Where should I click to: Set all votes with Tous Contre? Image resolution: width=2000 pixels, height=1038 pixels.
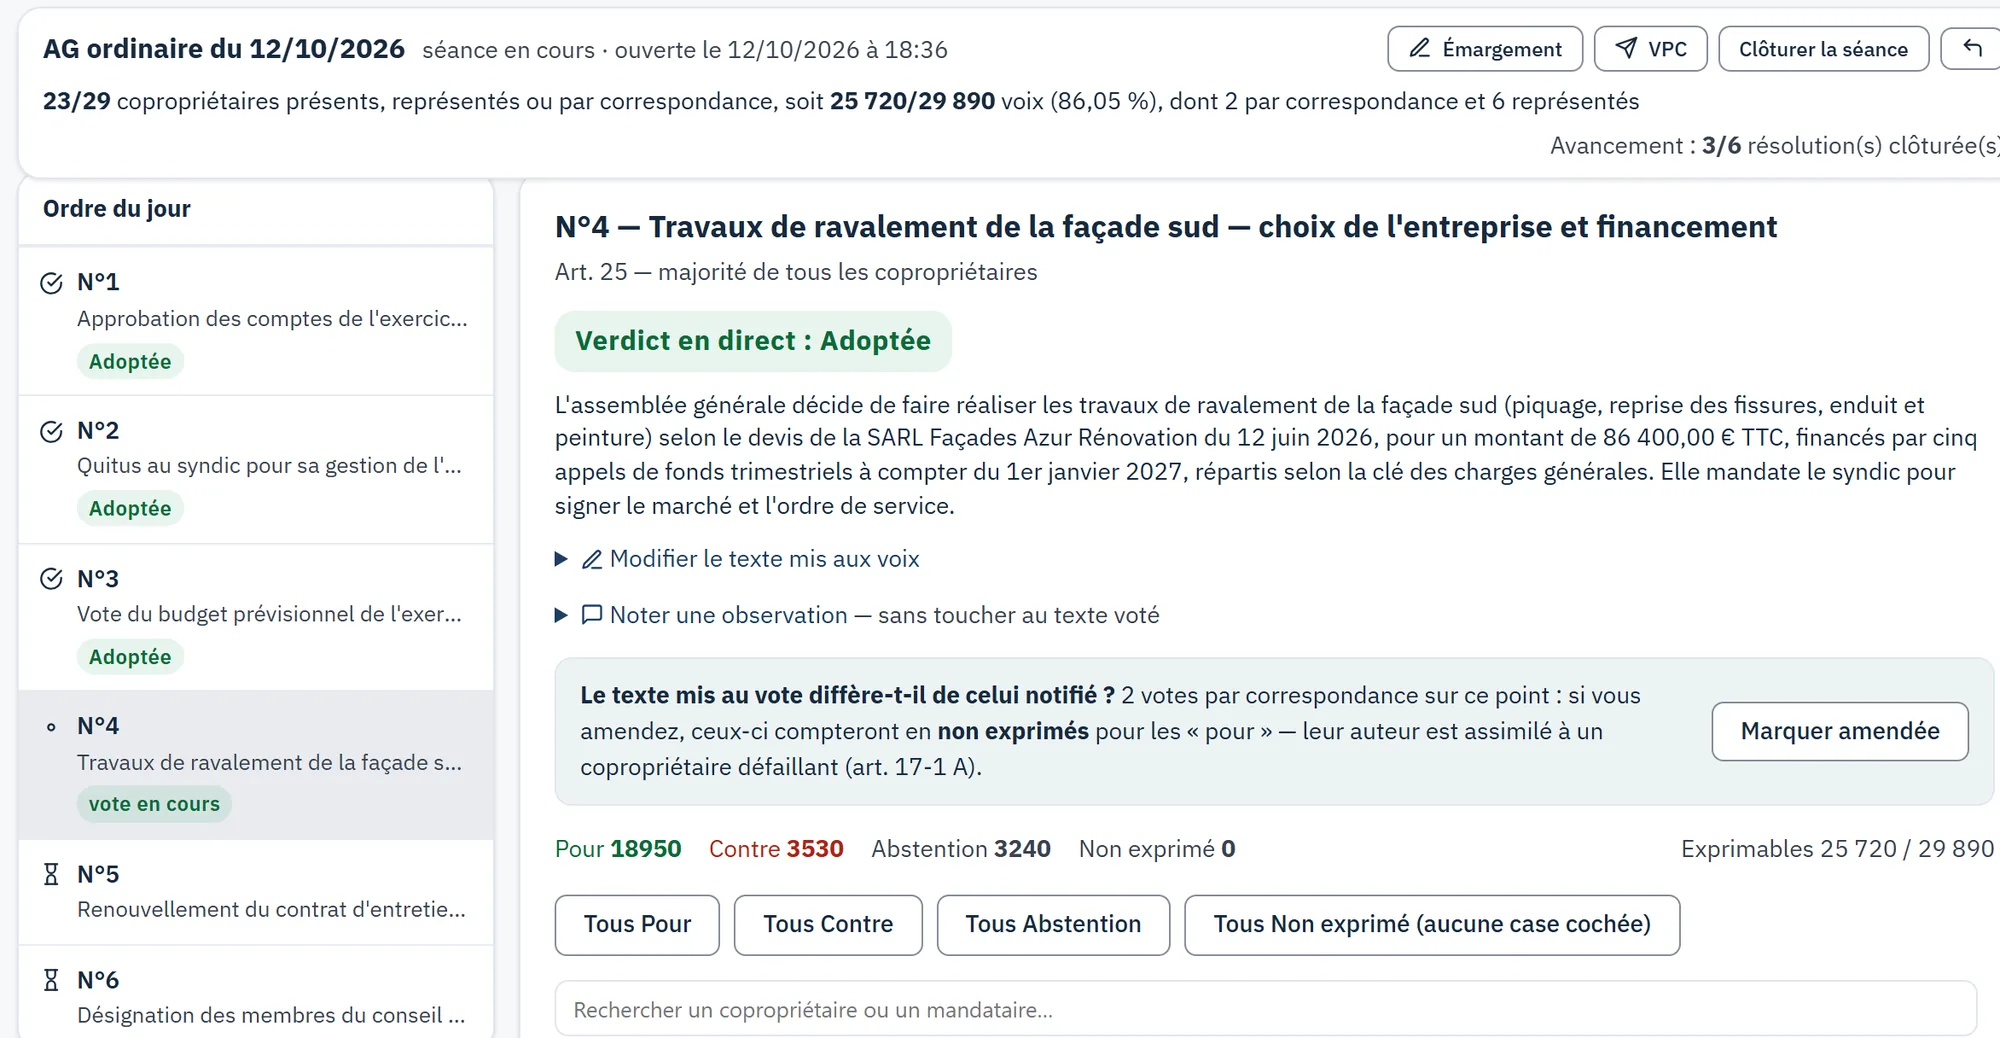[x=828, y=924]
